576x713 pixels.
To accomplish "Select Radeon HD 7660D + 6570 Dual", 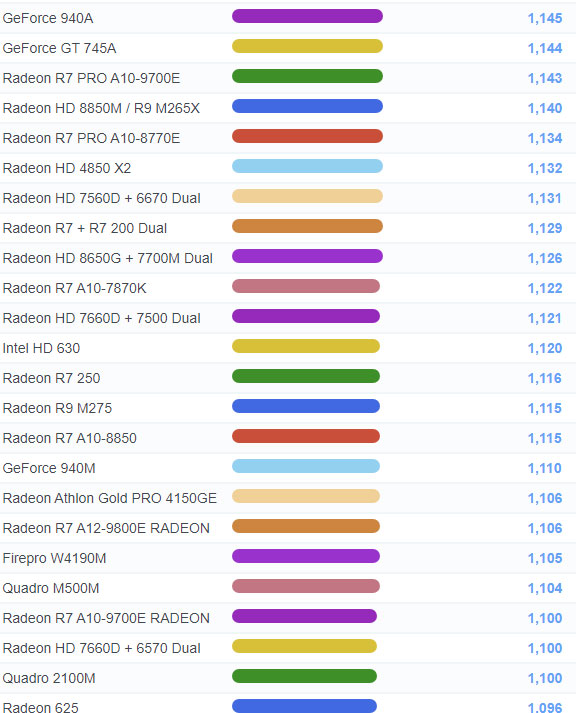I will [x=101, y=648].
